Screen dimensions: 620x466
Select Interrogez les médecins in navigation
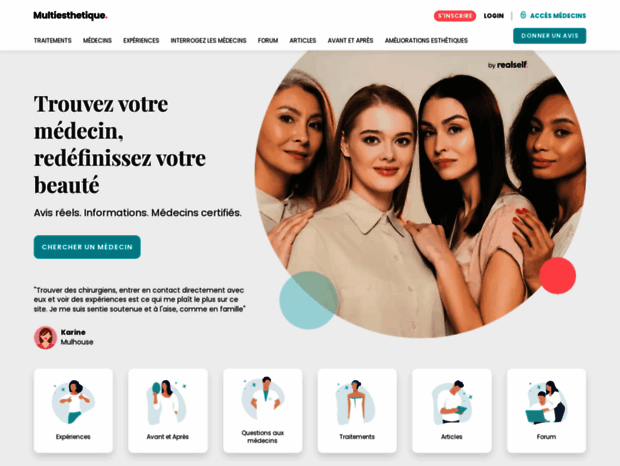coord(208,40)
